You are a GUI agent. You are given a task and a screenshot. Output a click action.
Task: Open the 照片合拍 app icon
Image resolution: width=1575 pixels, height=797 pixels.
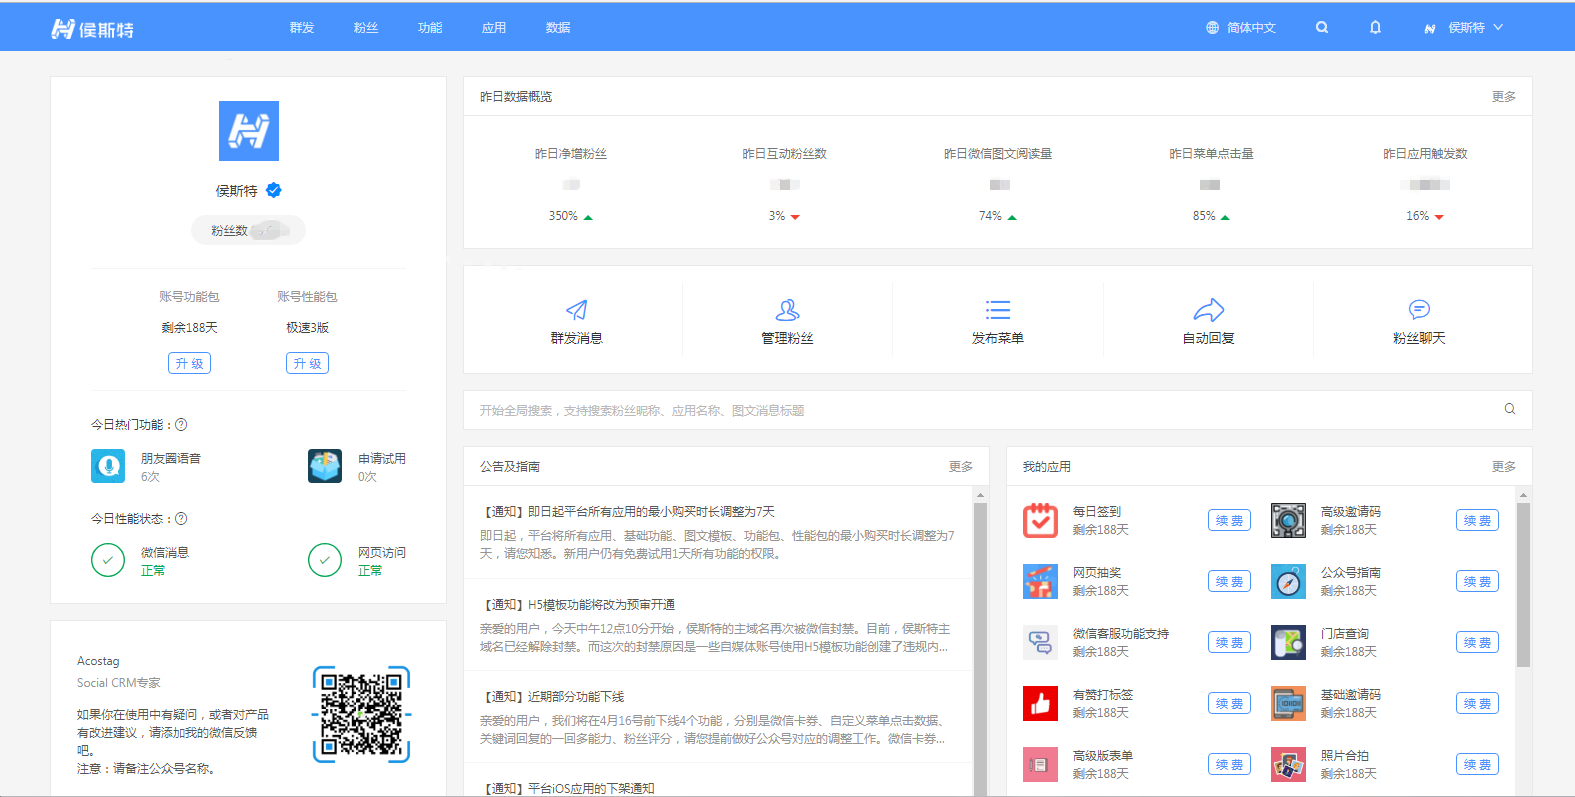pyautogui.click(x=1288, y=765)
